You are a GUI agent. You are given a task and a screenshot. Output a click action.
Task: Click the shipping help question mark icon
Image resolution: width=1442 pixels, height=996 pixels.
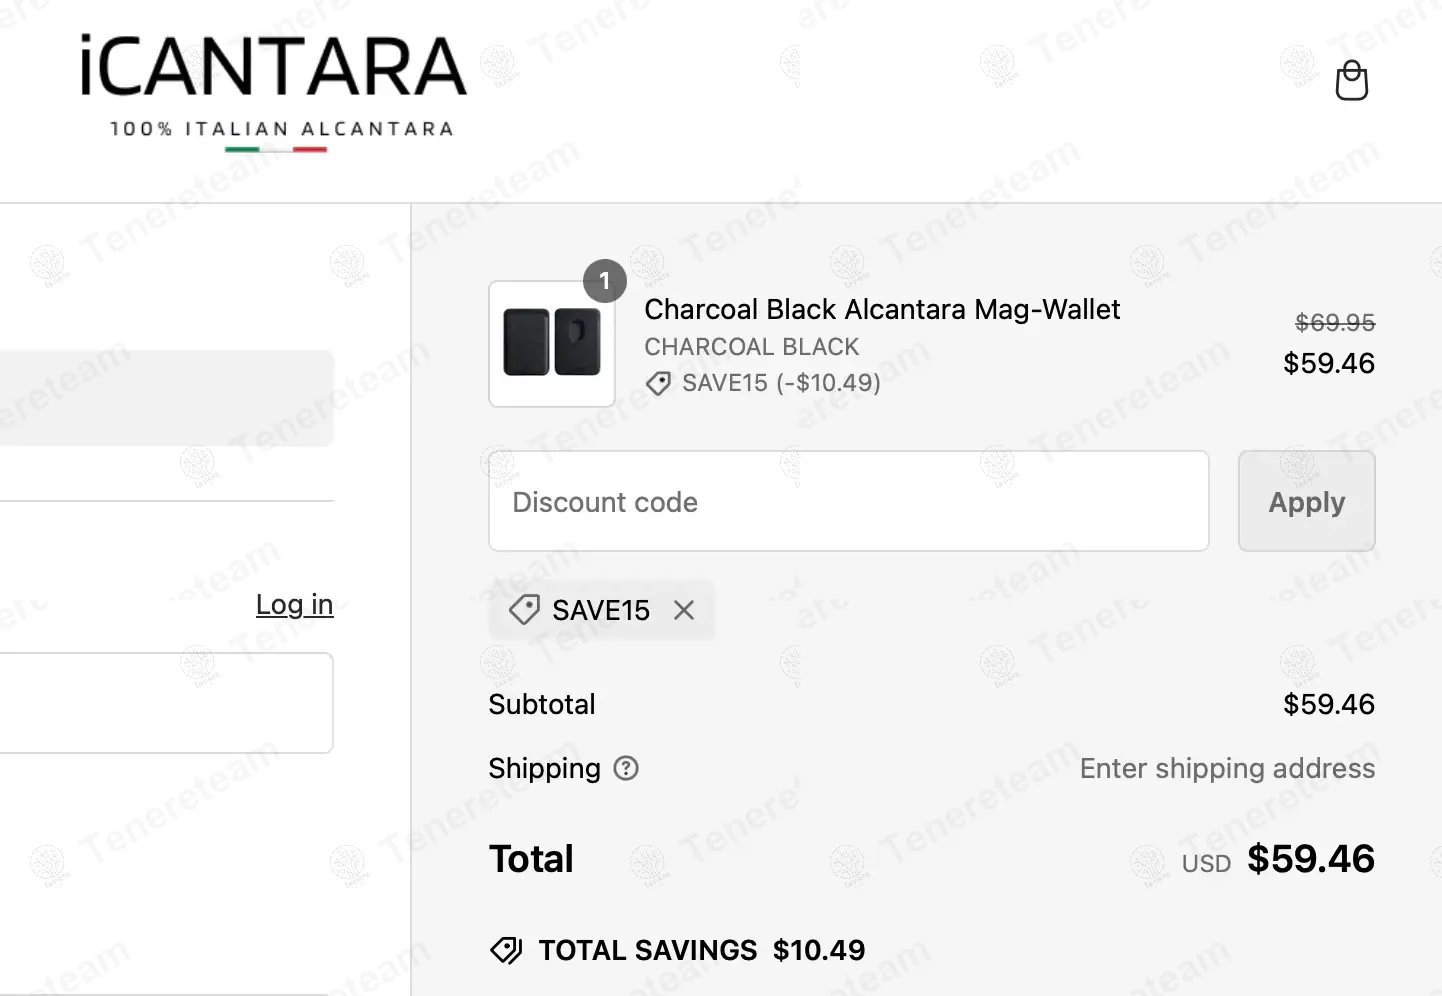point(626,768)
